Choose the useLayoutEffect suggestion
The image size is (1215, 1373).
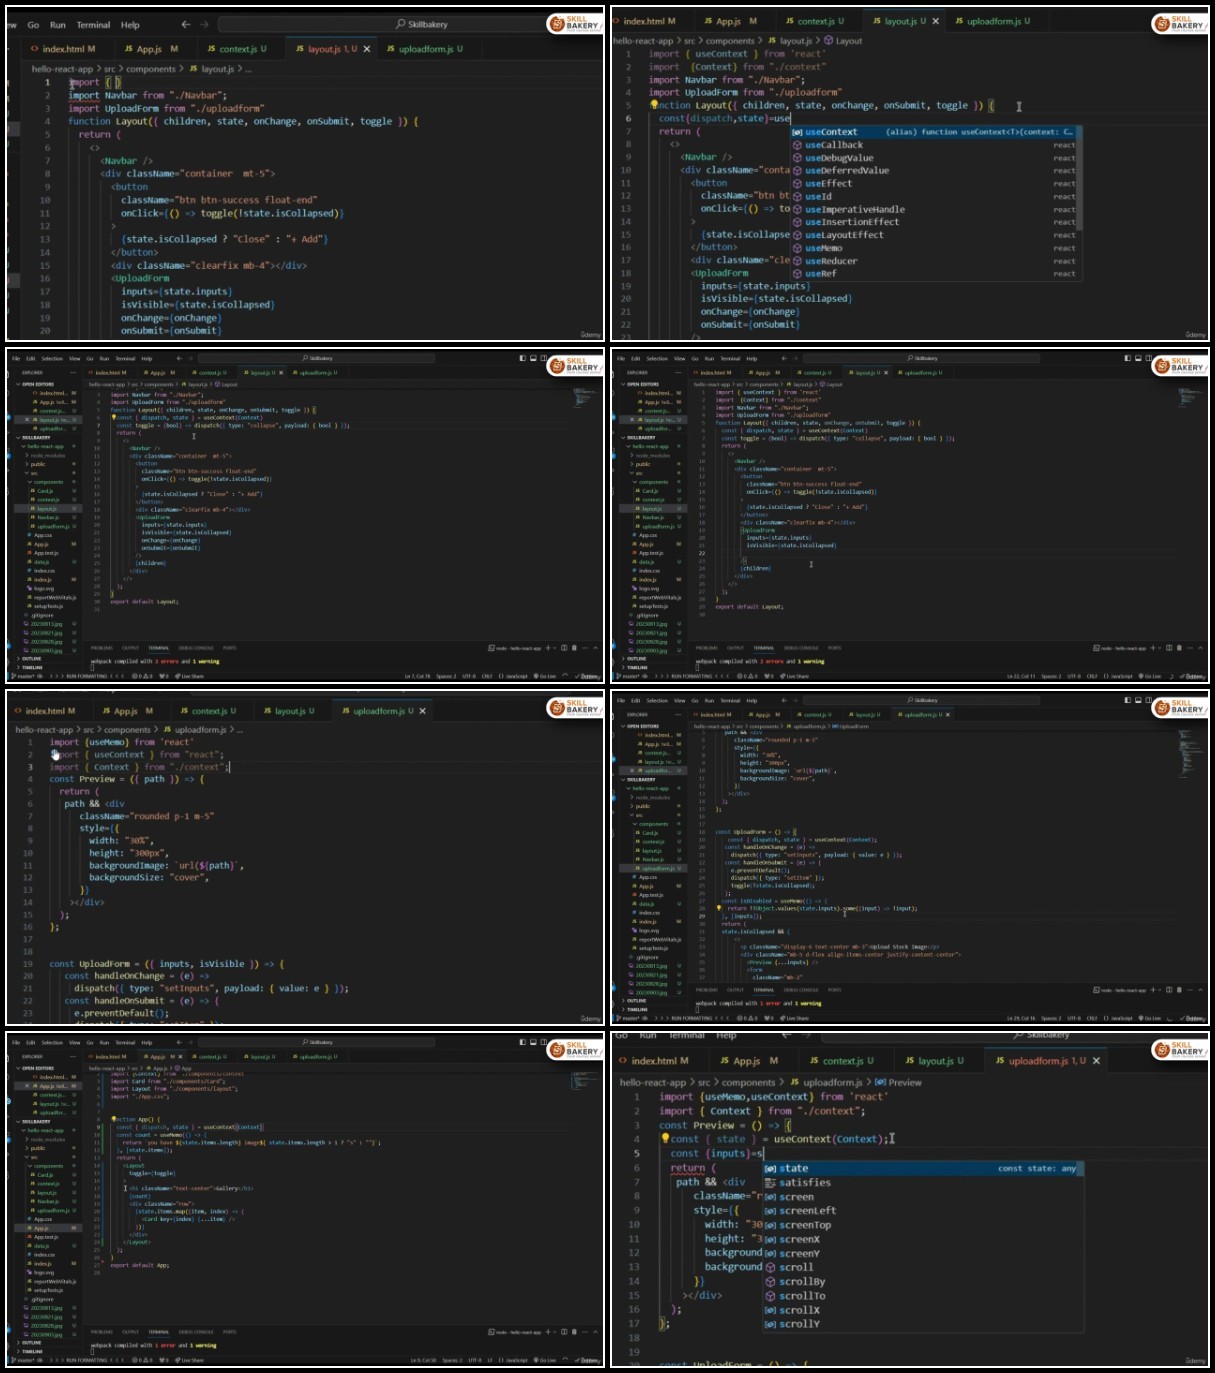point(934,235)
